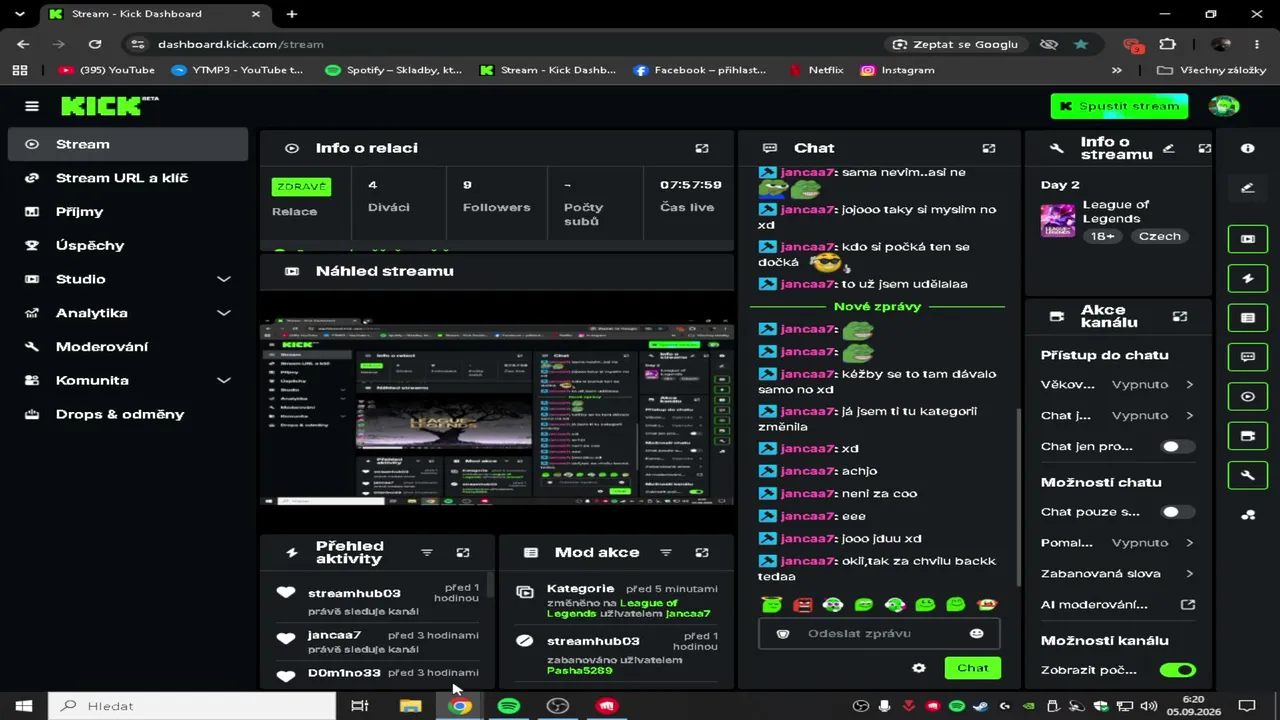Toggle channel actions card widget in right sidebar
The height and width of the screenshot is (720, 1280).
1248,436
